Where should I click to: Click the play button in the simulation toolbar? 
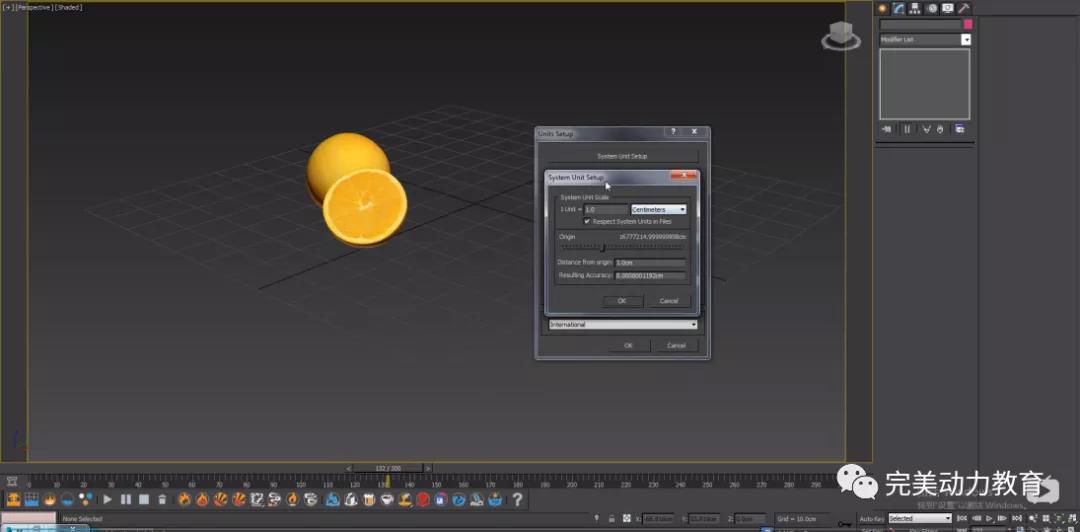pyautogui.click(x=107, y=499)
